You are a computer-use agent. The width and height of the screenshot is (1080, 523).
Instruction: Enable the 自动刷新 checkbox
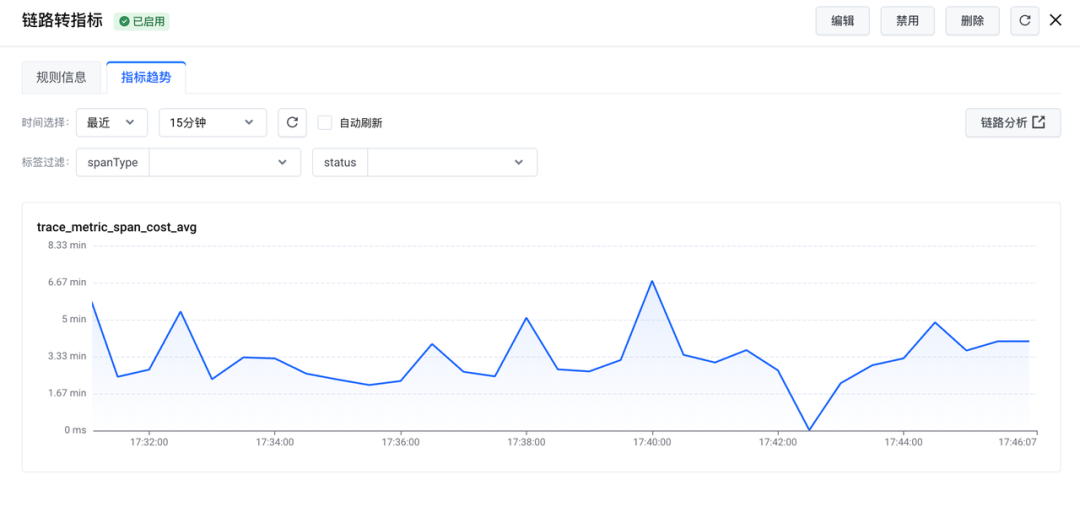click(325, 123)
